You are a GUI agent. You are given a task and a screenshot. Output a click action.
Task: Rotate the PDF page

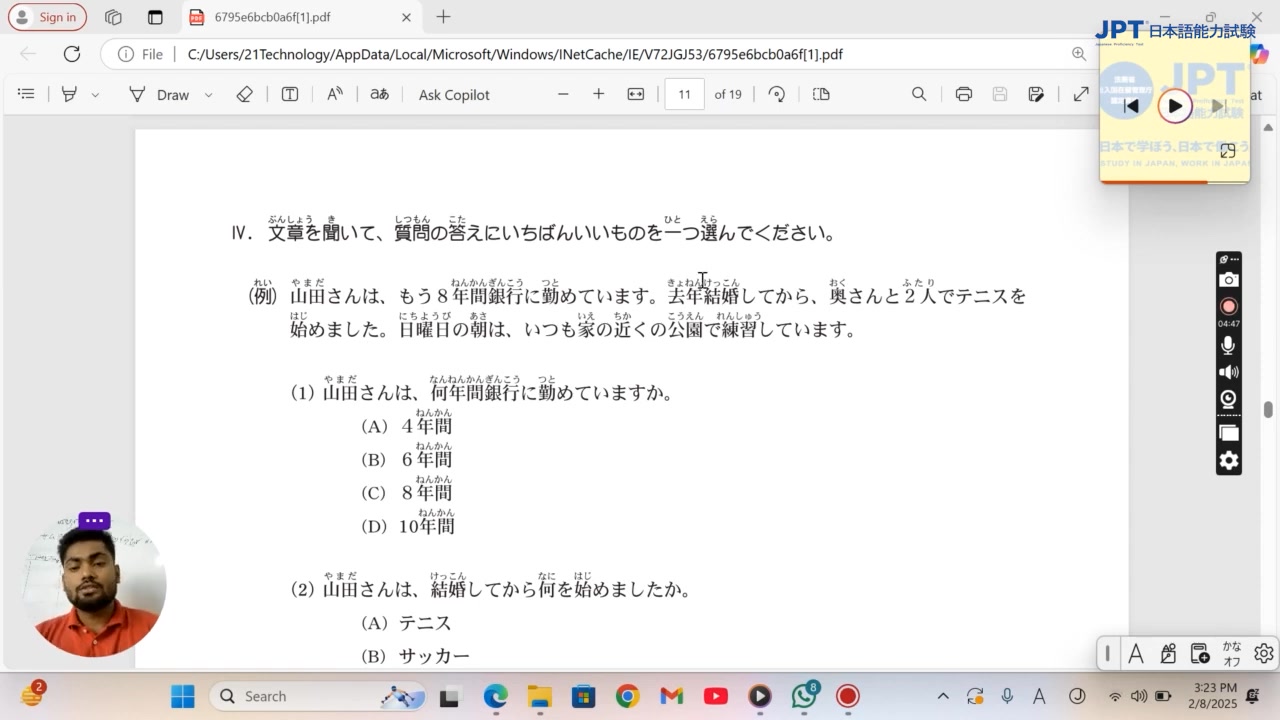(x=777, y=94)
